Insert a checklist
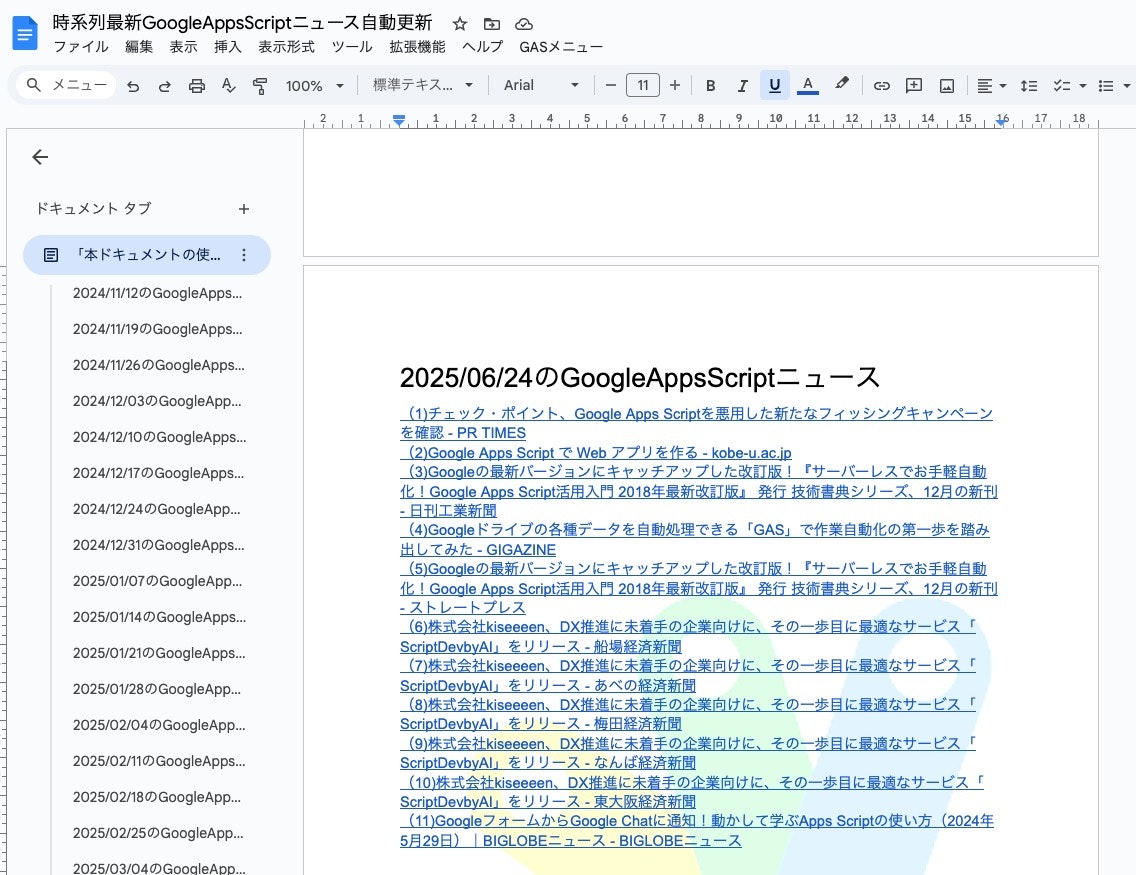The image size is (1136, 875). [1062, 85]
